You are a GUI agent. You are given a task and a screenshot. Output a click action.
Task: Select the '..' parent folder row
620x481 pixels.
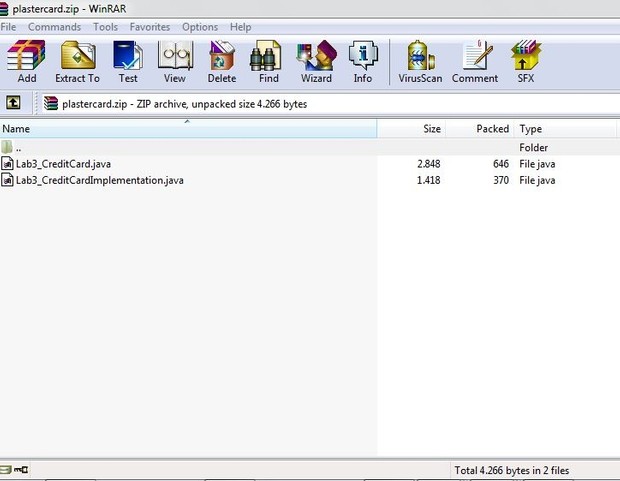(310, 147)
